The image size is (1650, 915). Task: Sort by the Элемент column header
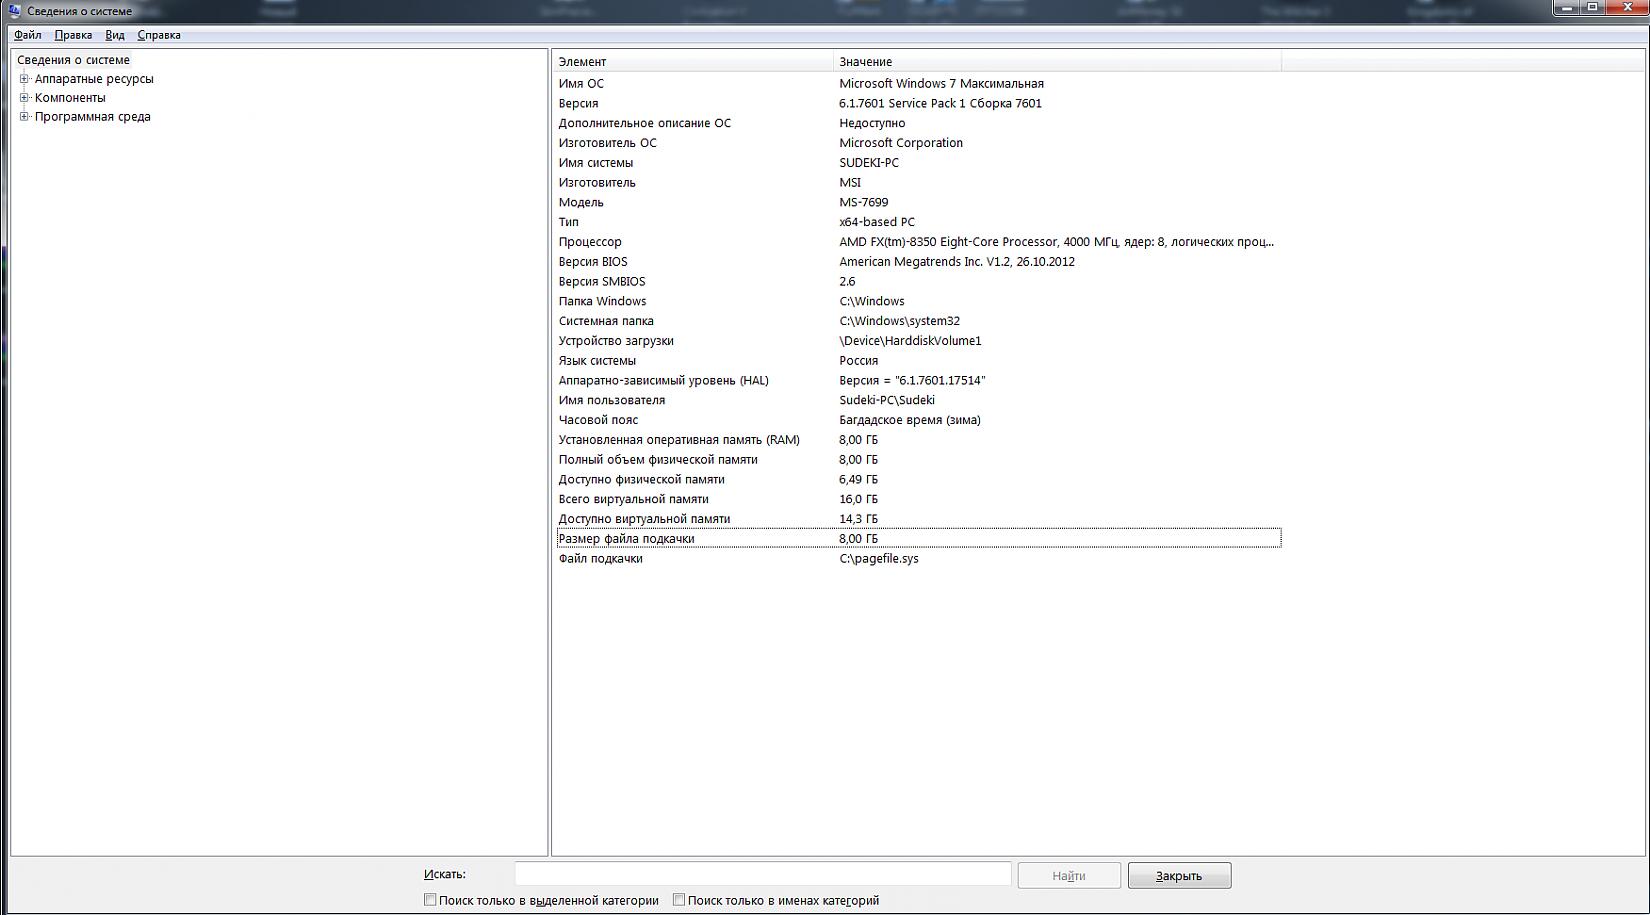(x=693, y=62)
